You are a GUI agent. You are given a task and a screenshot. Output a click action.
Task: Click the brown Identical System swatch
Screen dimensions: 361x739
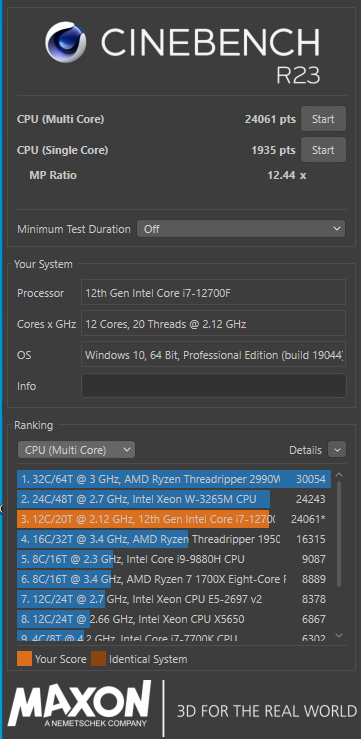(98, 659)
